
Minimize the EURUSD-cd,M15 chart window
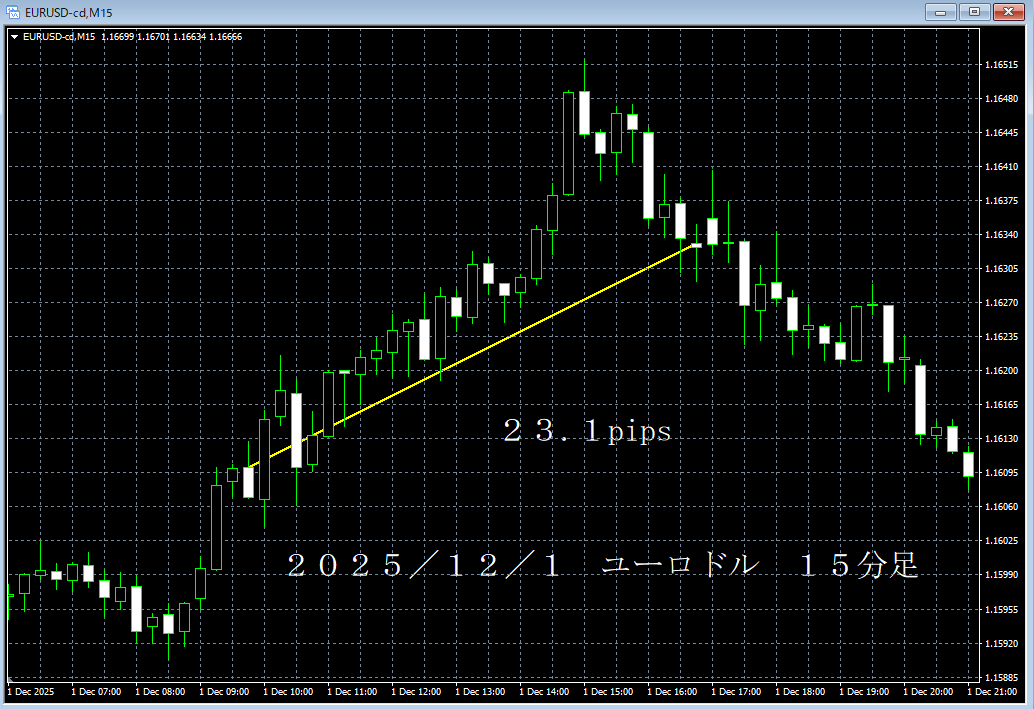(x=940, y=12)
